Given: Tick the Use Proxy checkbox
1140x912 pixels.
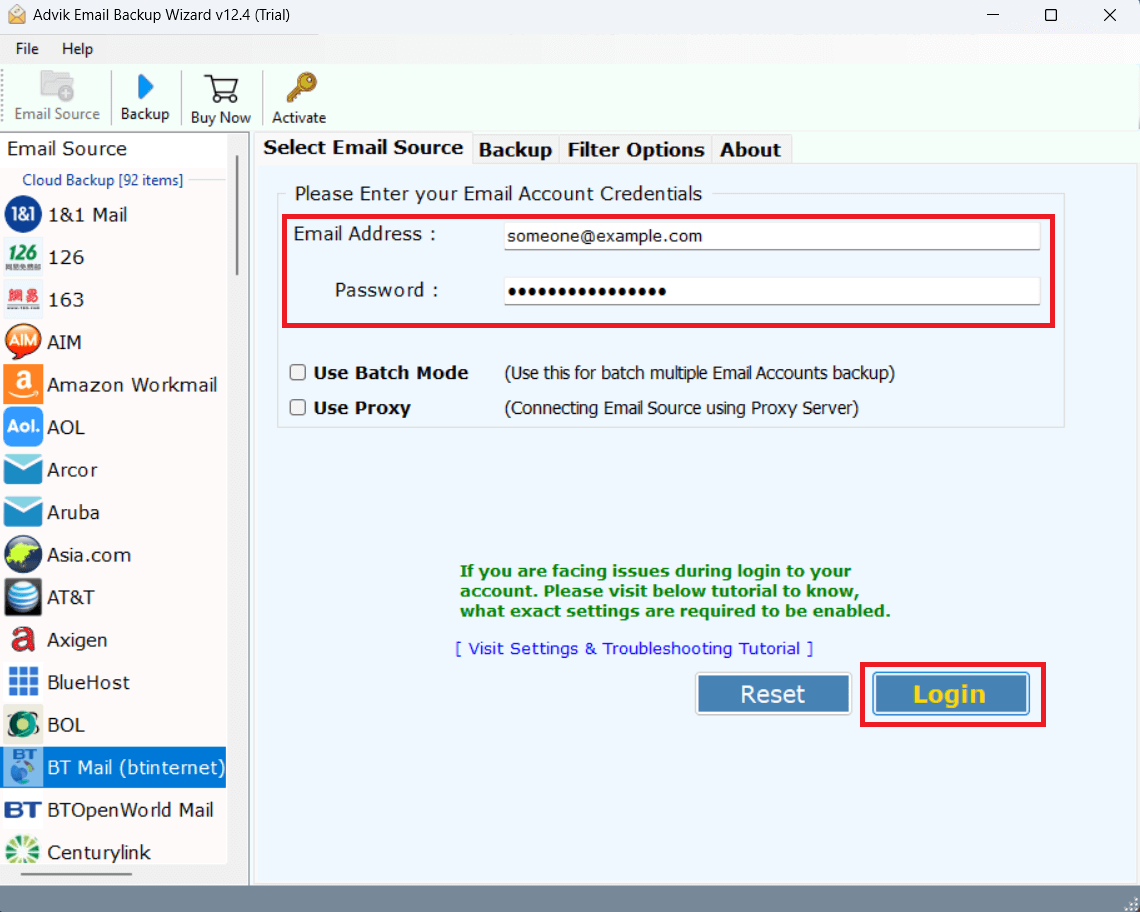Looking at the screenshot, I should click(297, 407).
